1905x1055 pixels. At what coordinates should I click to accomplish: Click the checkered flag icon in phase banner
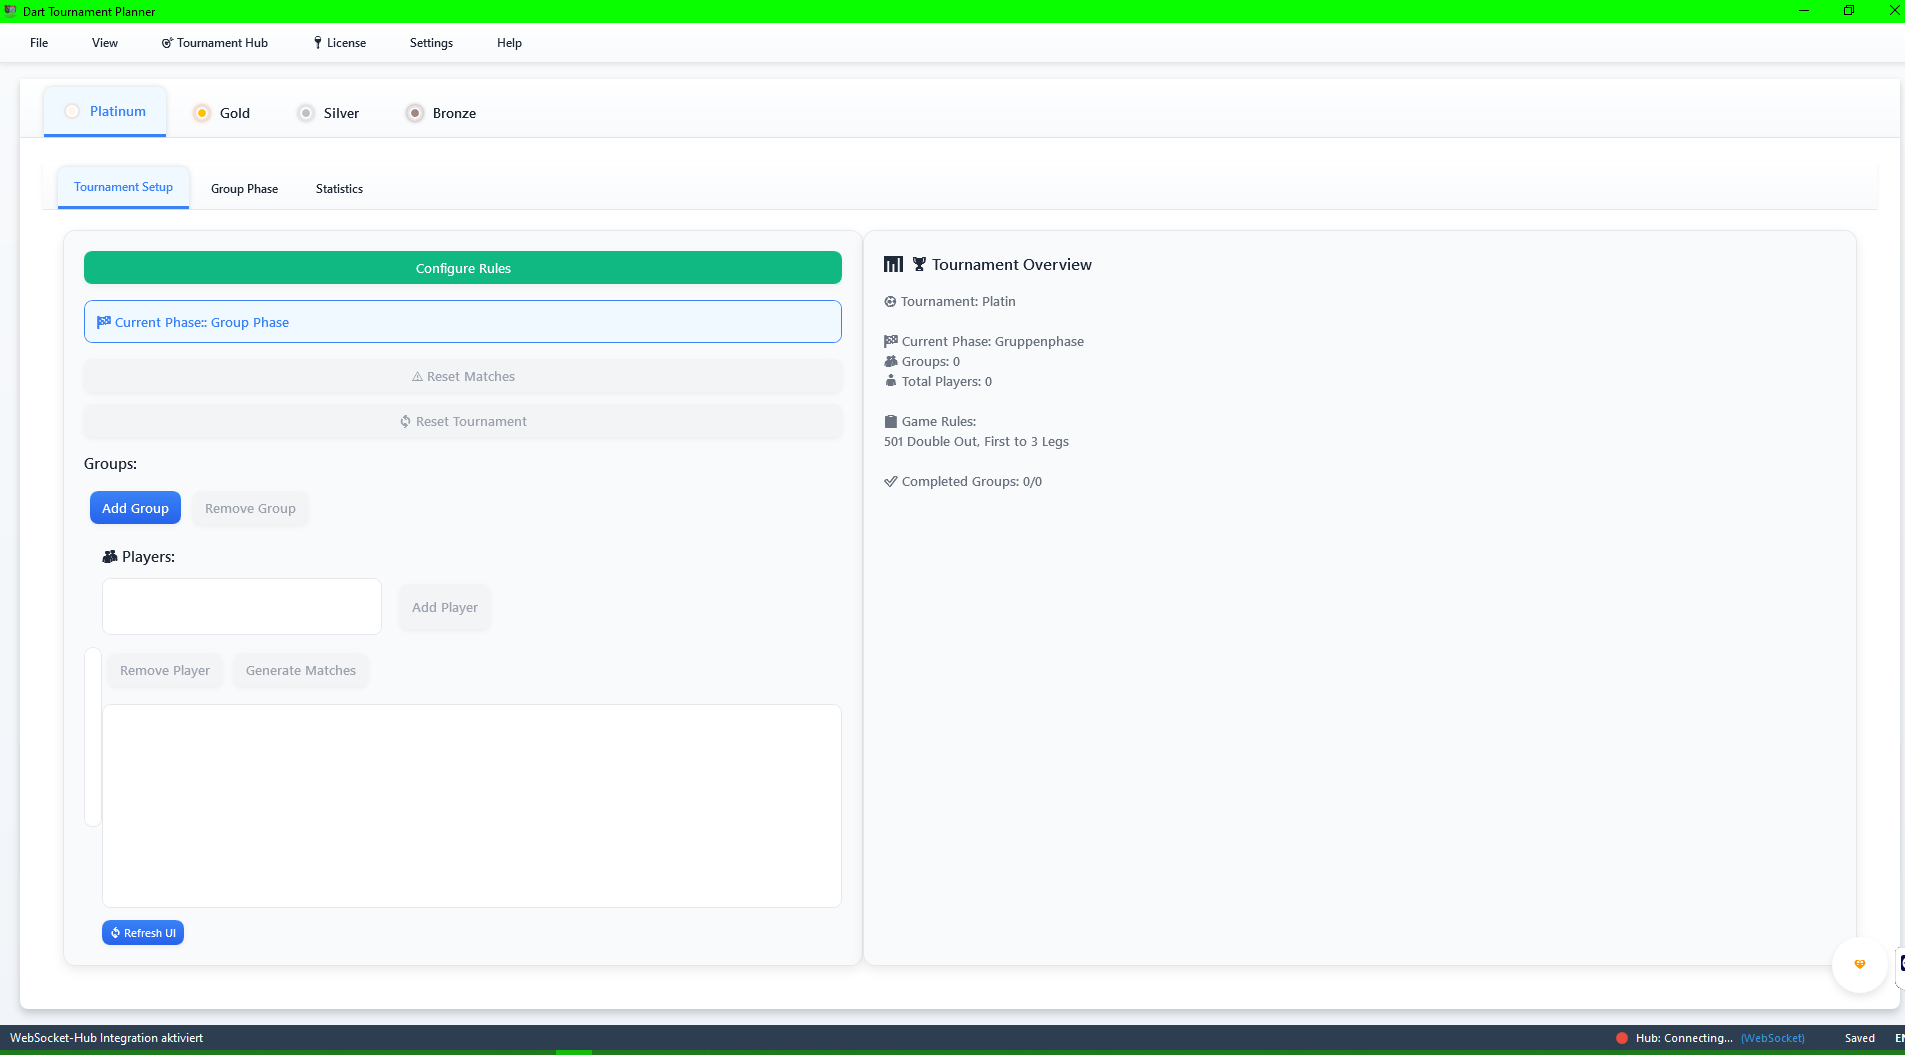104,322
